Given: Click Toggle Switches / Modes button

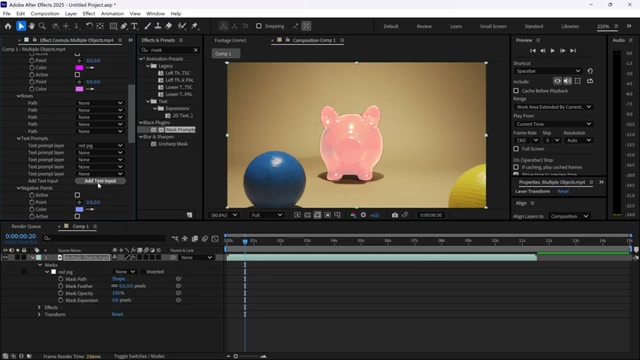Looking at the screenshot, I should pos(139,356).
